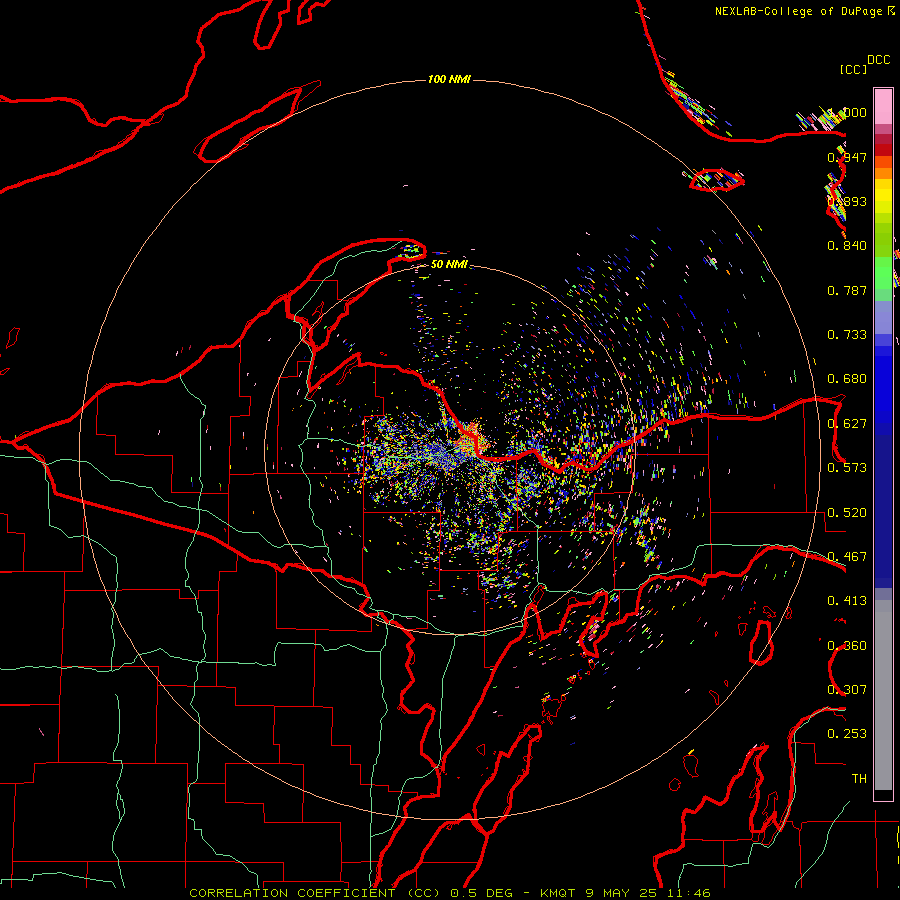Select the 0.680 legend value
Viewport: 900px width, 900px height.
coord(847,379)
